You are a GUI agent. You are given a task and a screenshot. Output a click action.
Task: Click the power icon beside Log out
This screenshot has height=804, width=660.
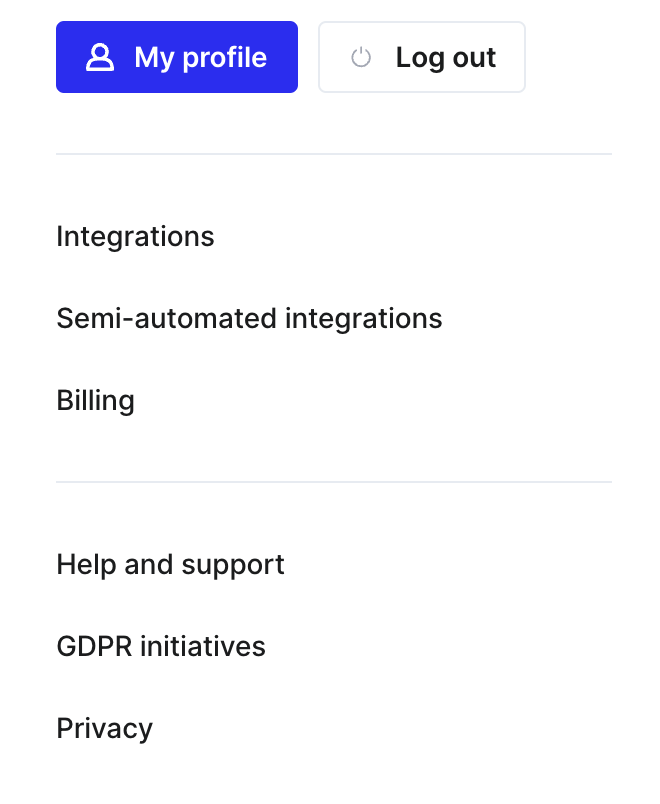[x=361, y=57]
